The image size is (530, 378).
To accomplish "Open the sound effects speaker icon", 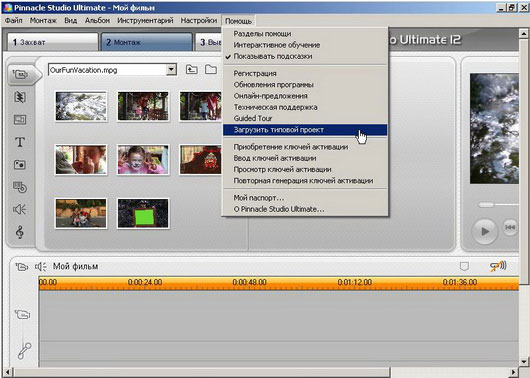I will point(20,209).
